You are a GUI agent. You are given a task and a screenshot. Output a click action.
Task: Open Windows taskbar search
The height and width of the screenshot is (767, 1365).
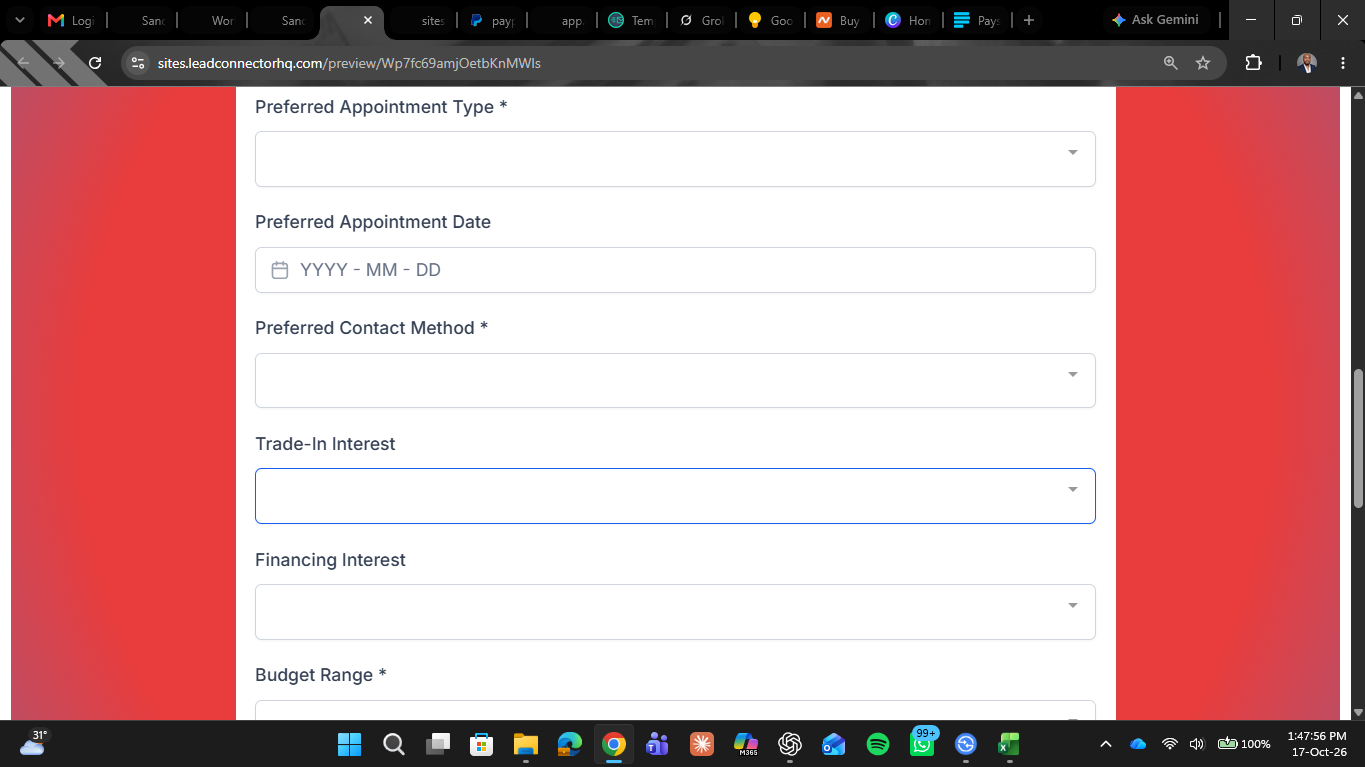(x=394, y=744)
